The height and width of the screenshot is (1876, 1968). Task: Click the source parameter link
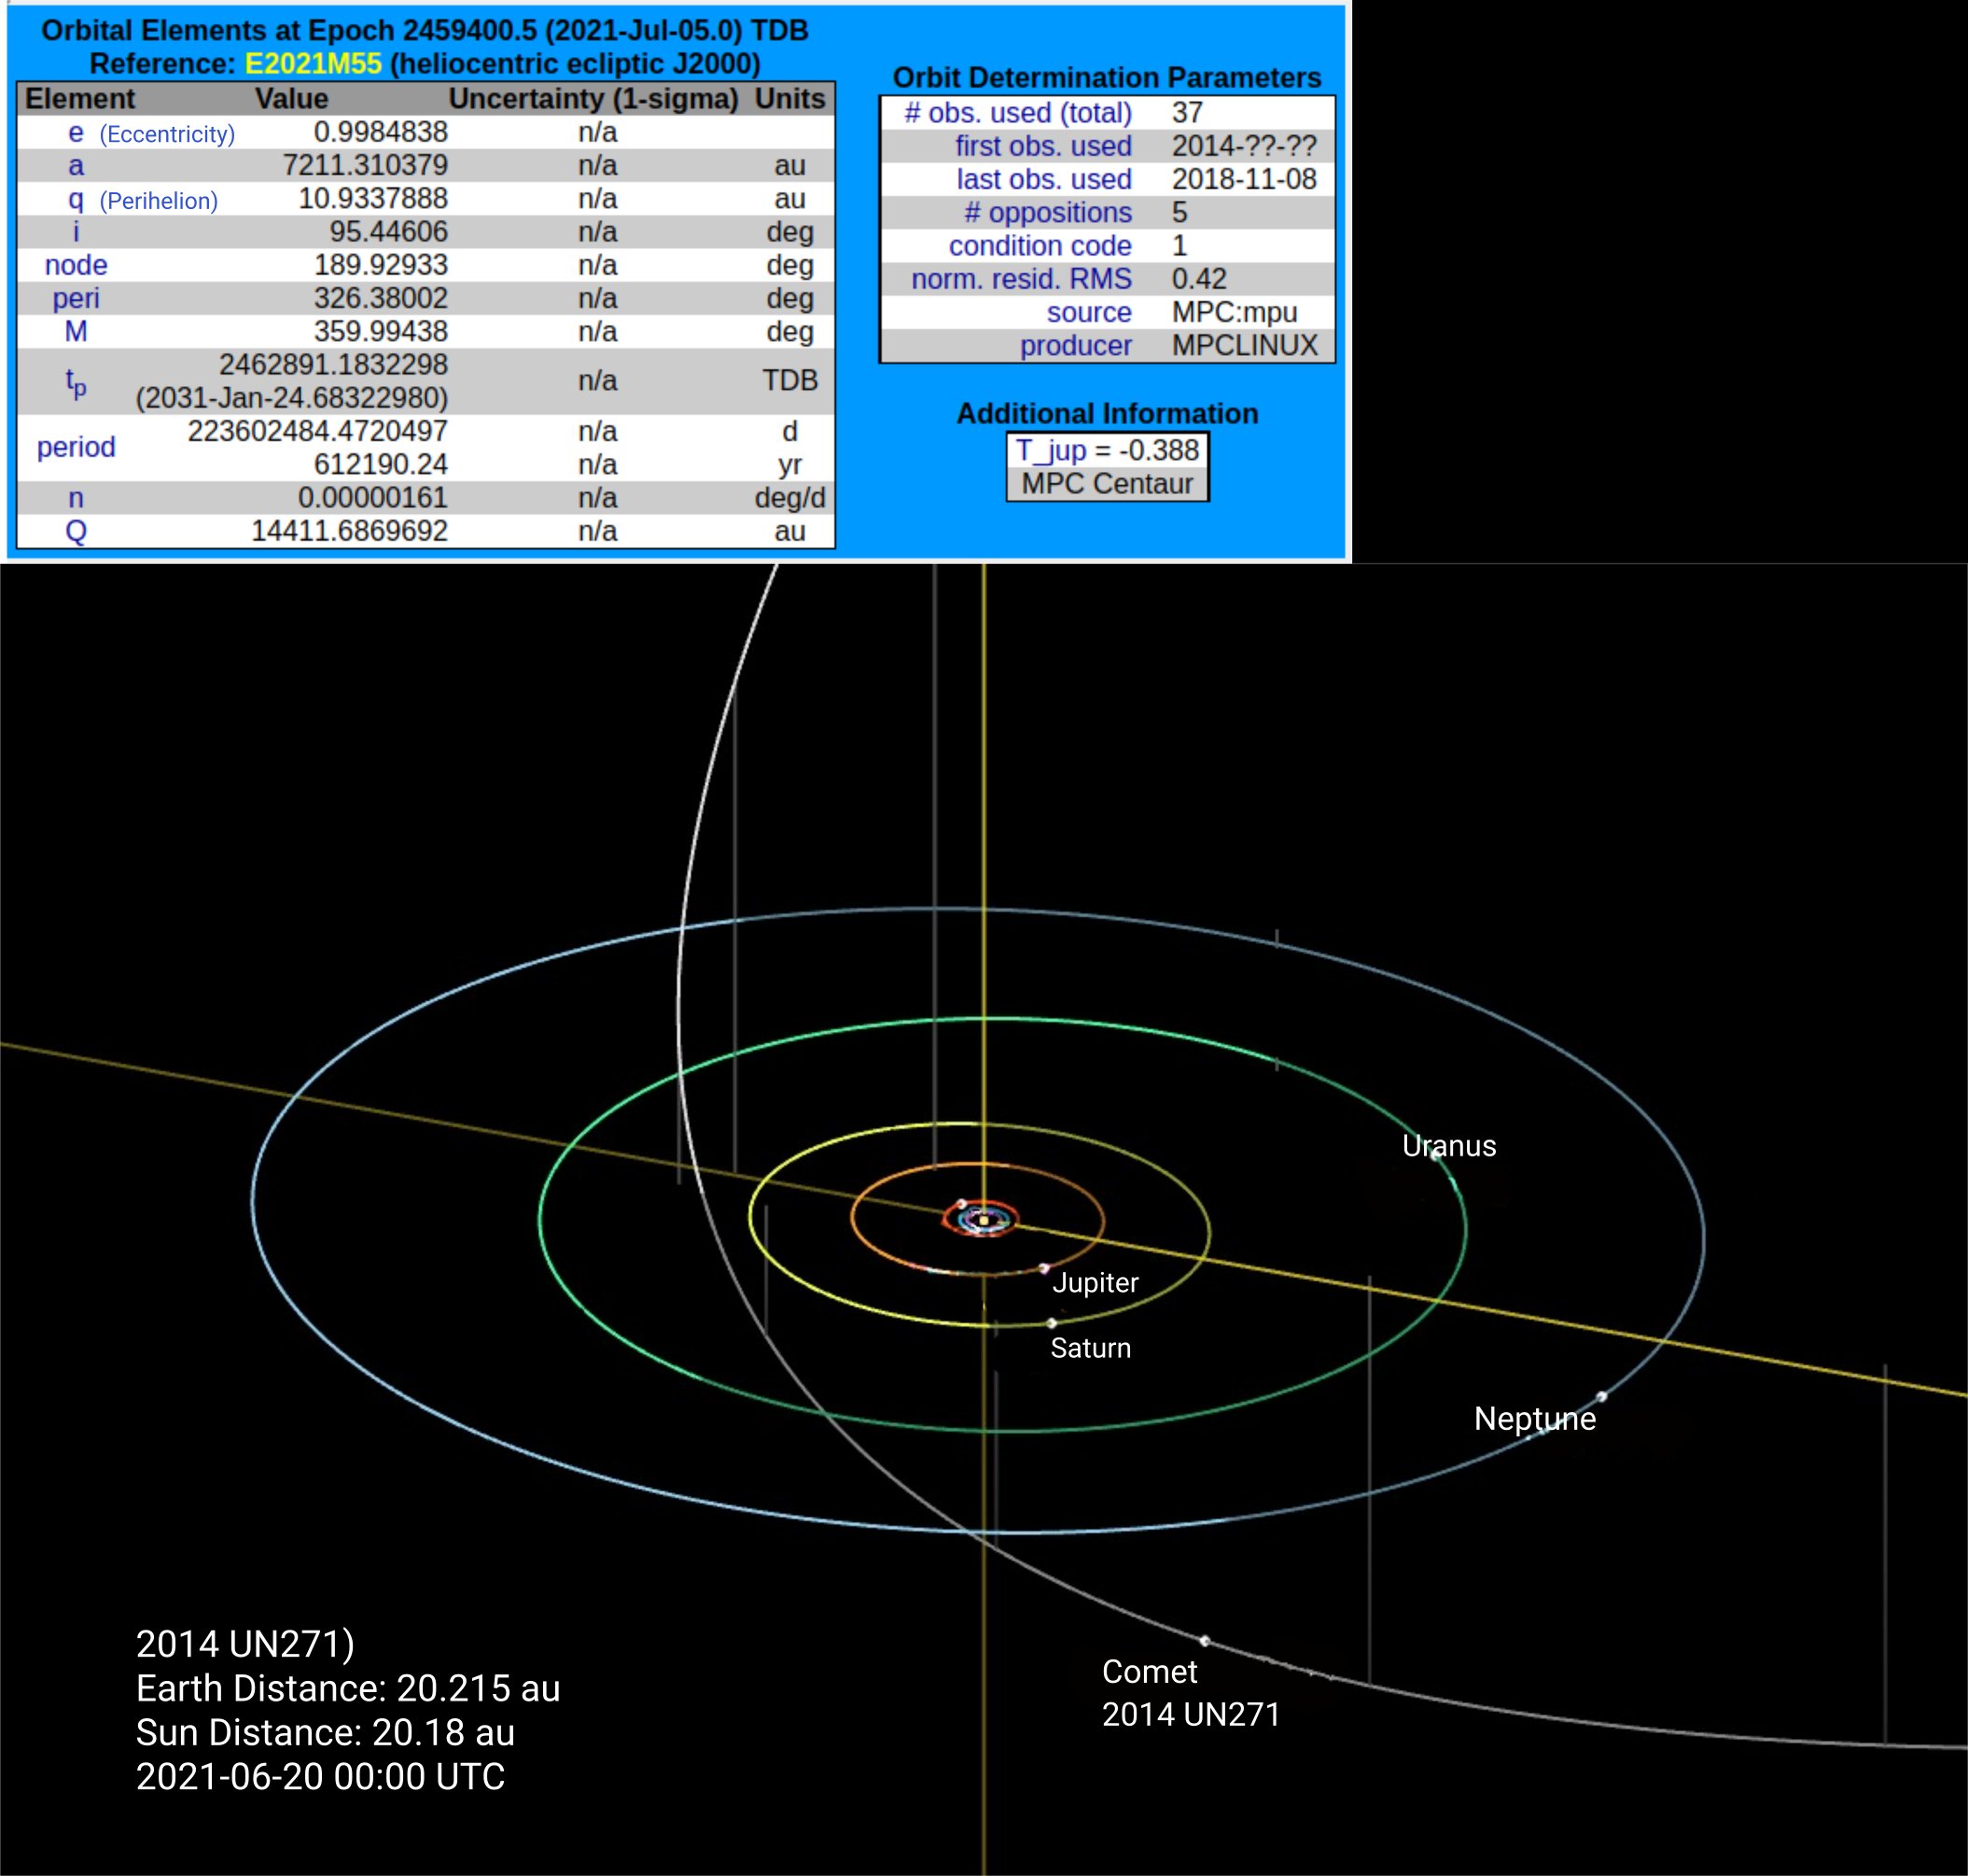tap(1088, 313)
